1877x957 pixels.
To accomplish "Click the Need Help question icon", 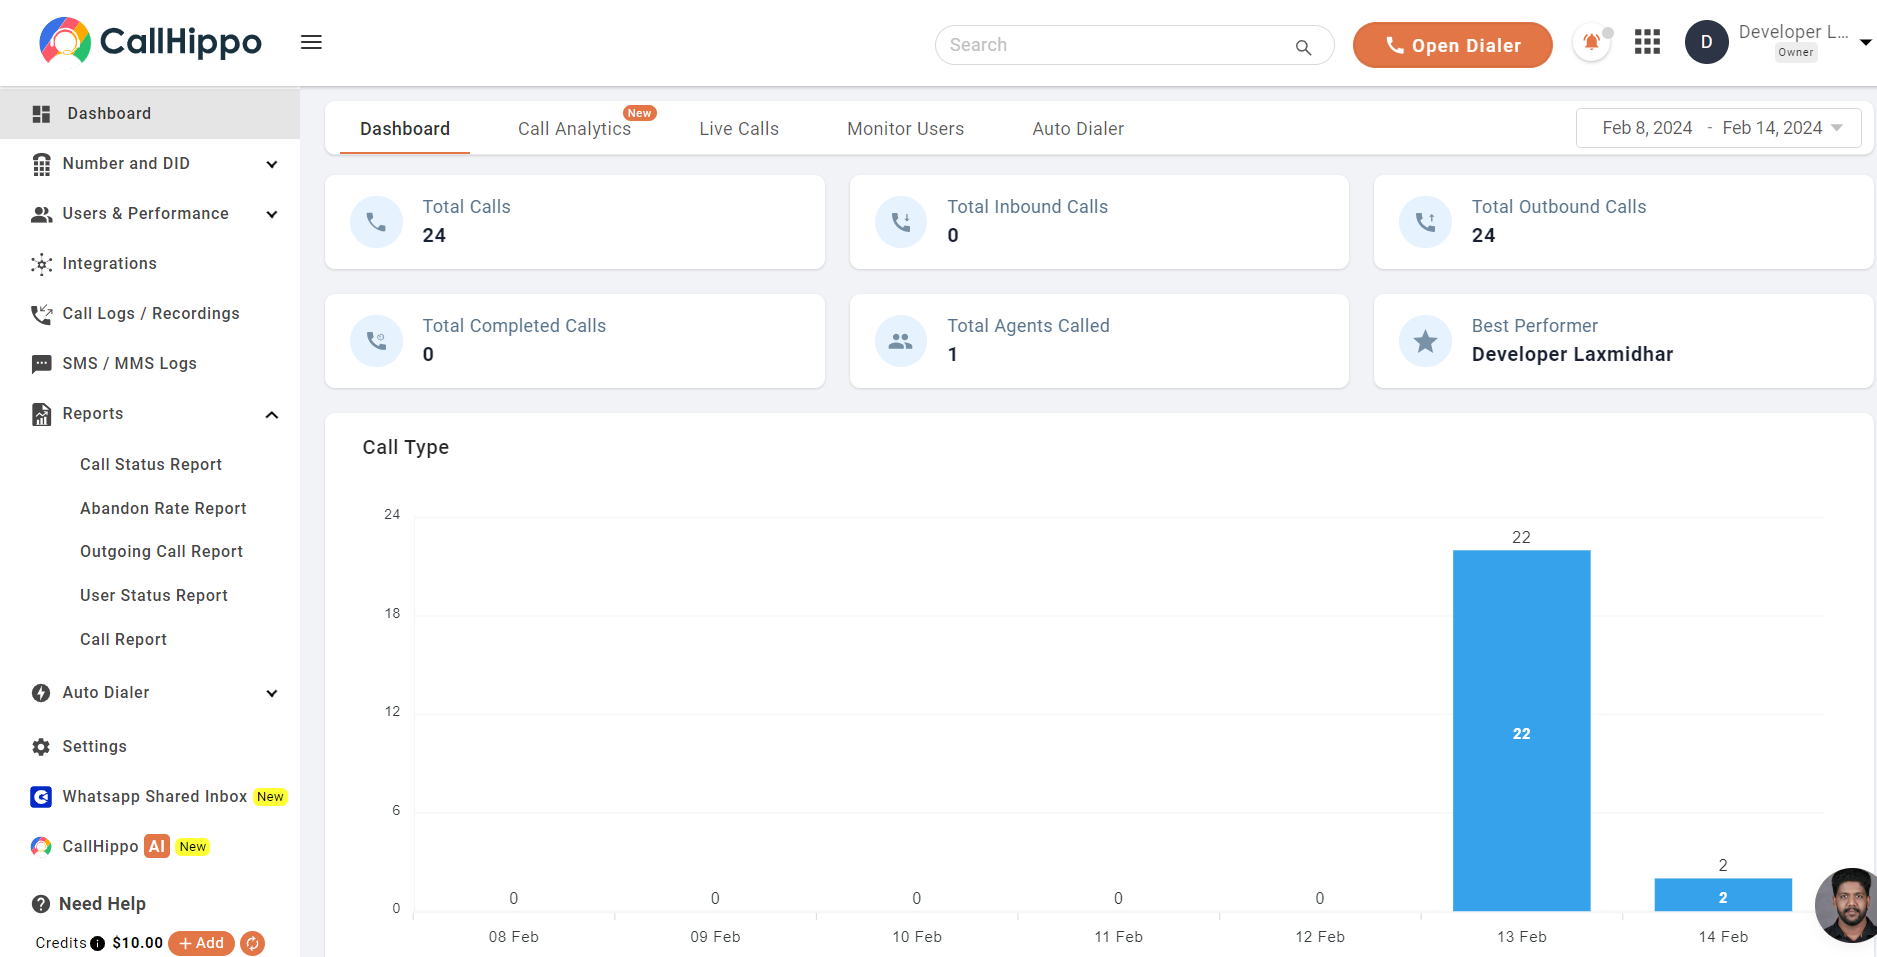I will pyautogui.click(x=41, y=904).
